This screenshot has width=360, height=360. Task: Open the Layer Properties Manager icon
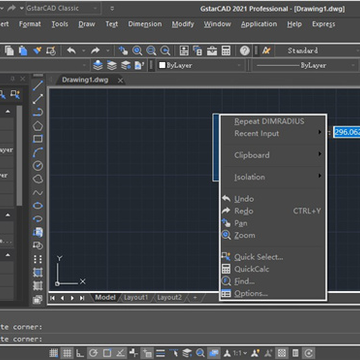[x=98, y=65]
